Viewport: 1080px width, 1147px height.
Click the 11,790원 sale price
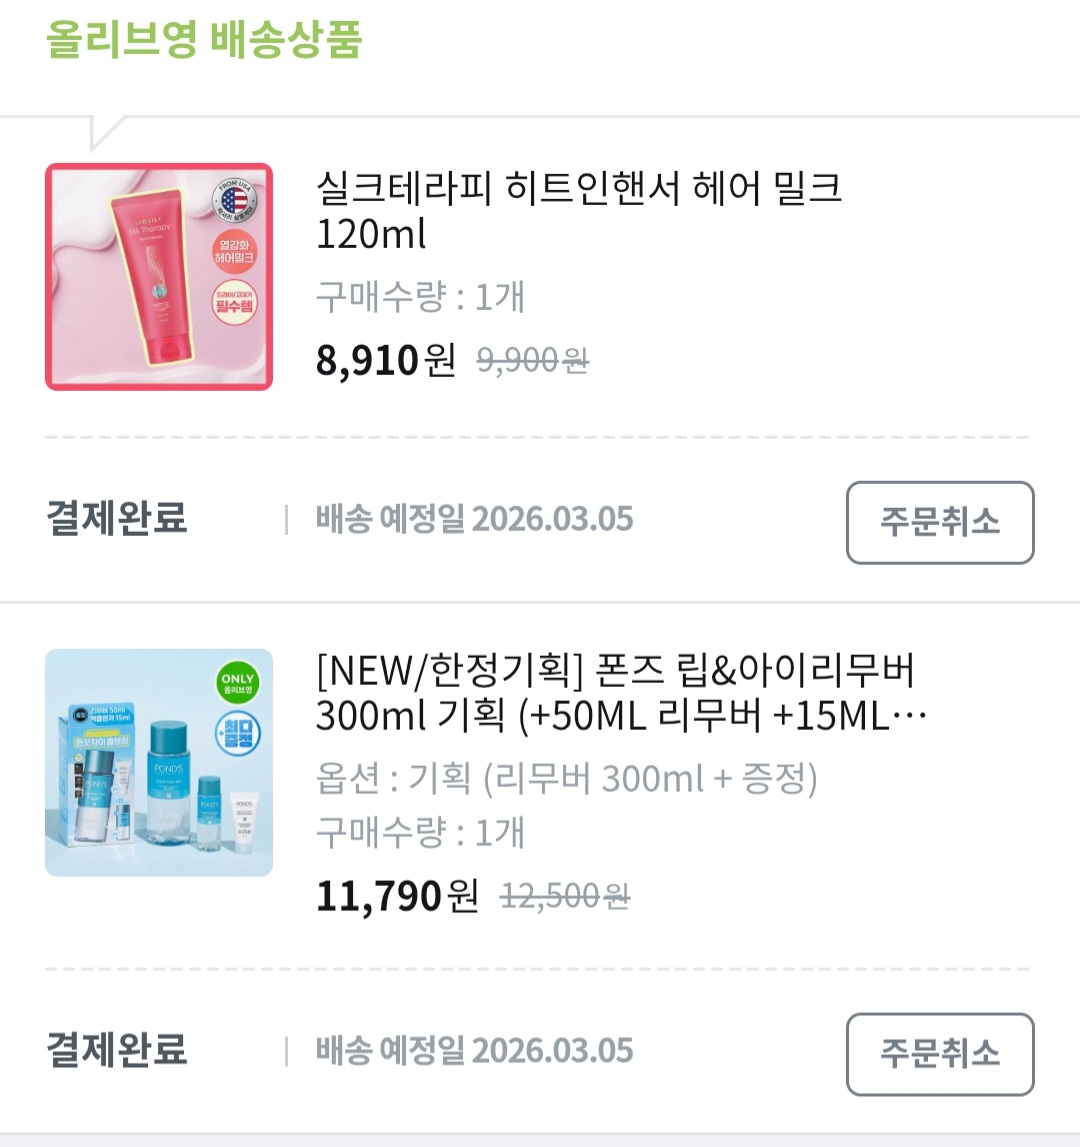397,895
